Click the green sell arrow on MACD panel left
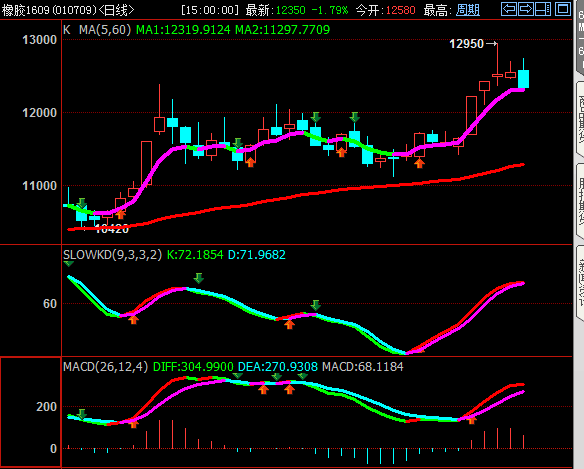The image size is (584, 469). (82, 414)
